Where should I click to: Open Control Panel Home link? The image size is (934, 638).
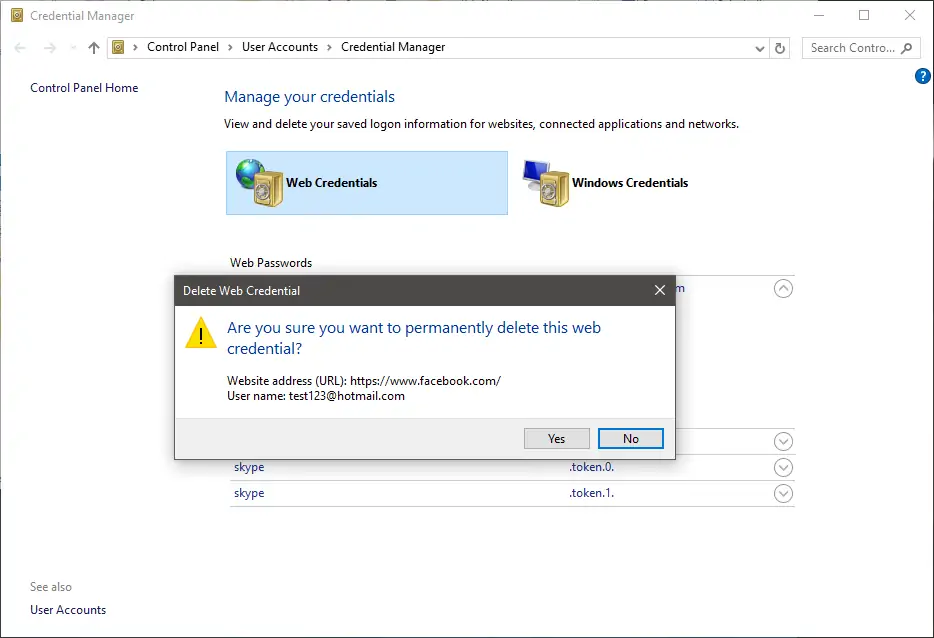[x=84, y=88]
